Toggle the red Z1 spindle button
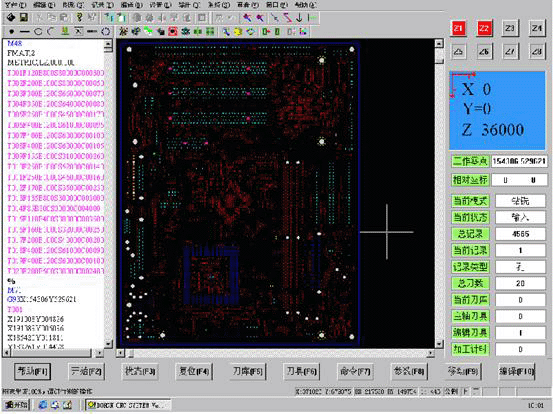553x414 pixels. [458, 28]
